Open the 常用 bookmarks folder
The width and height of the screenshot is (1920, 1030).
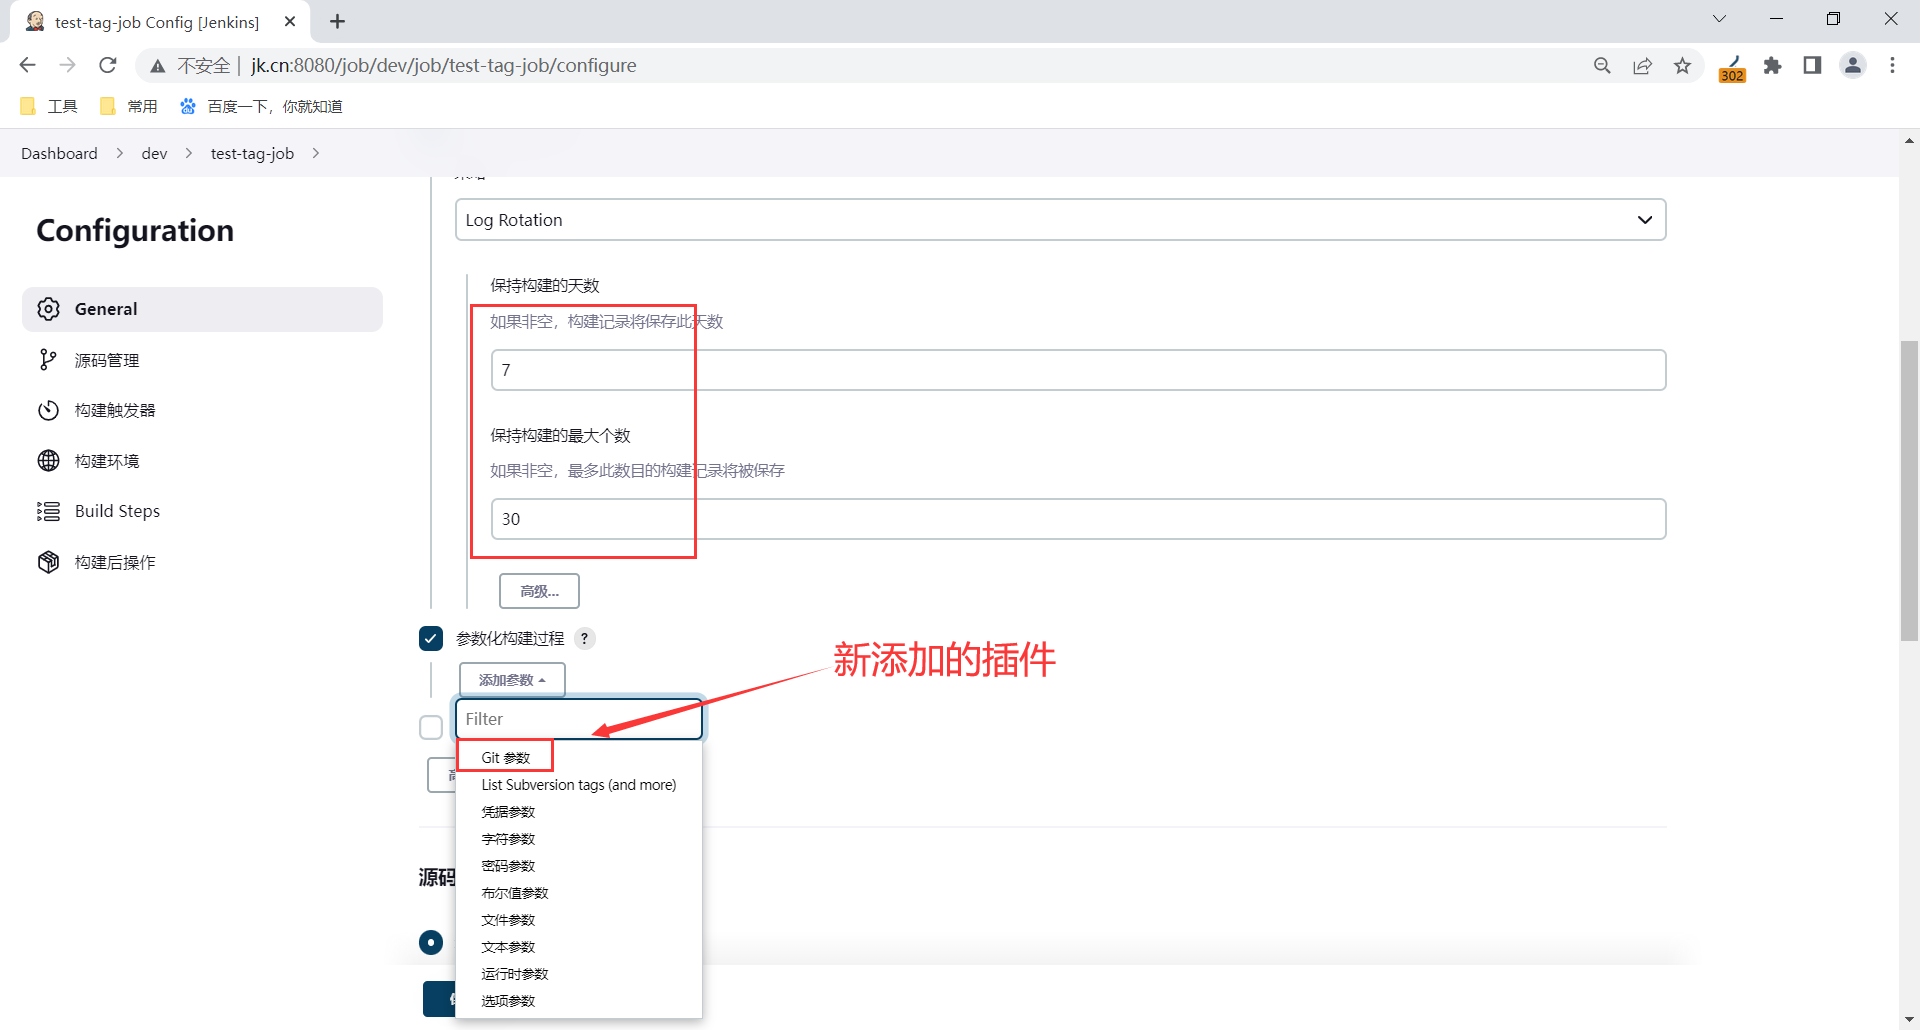pyautogui.click(x=129, y=106)
